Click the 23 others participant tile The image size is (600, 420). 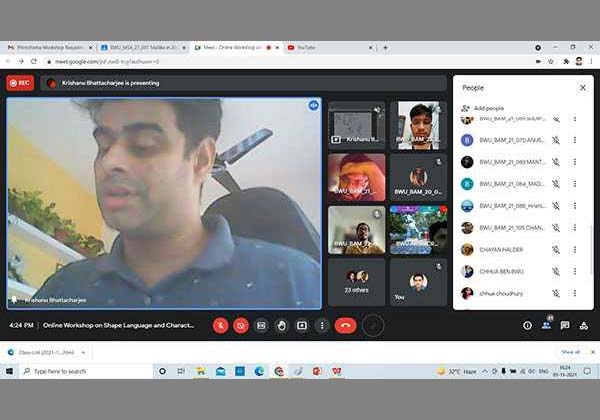[356, 281]
